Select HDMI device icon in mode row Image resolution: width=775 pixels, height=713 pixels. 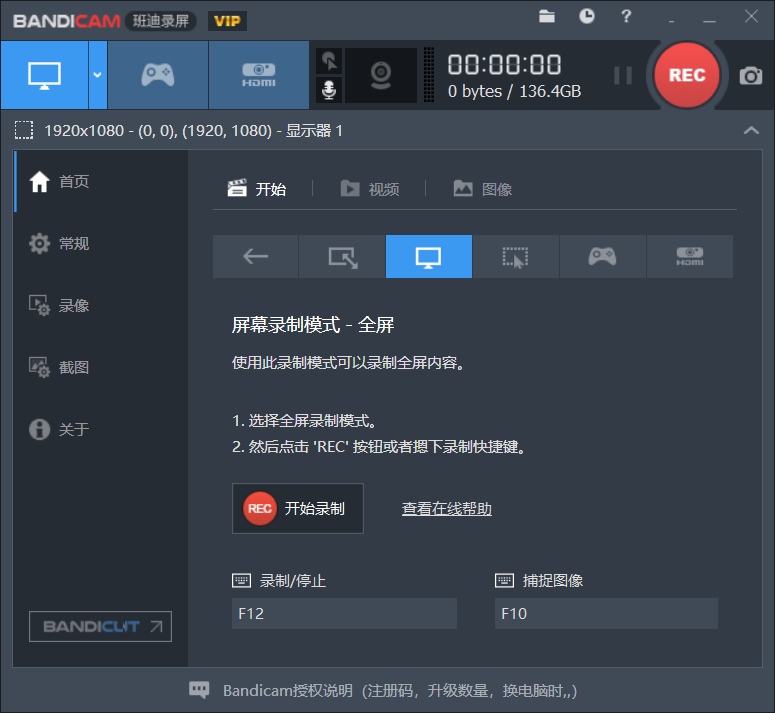(x=689, y=256)
